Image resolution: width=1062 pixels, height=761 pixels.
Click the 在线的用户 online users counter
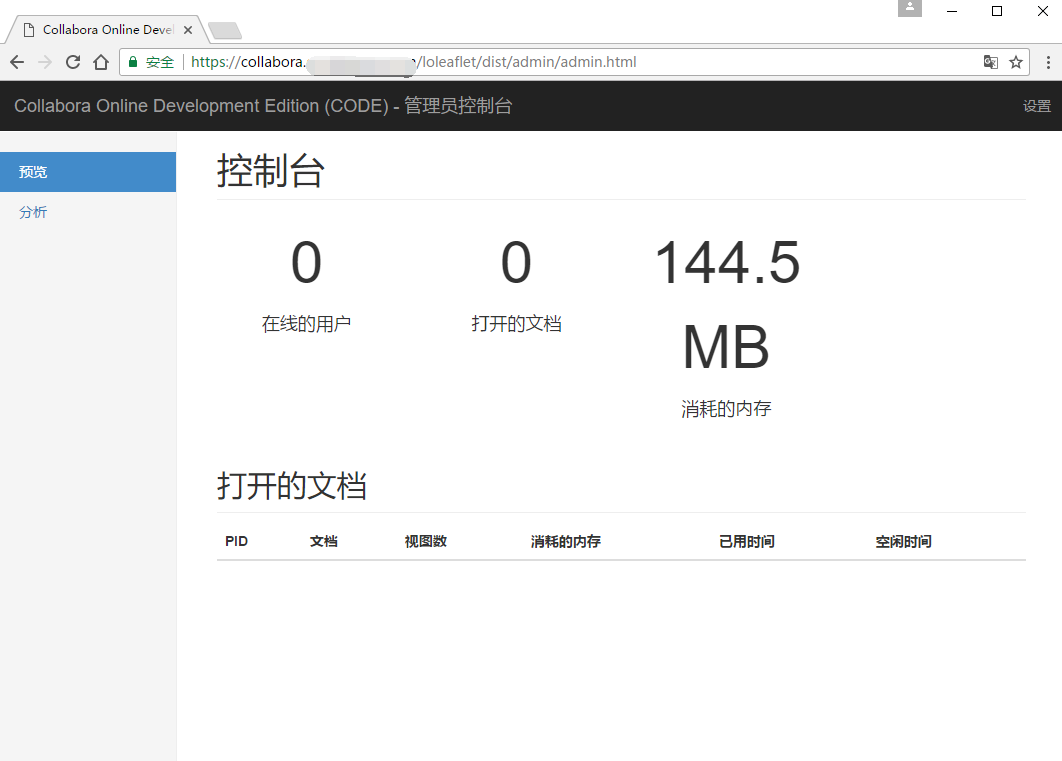coord(306,323)
